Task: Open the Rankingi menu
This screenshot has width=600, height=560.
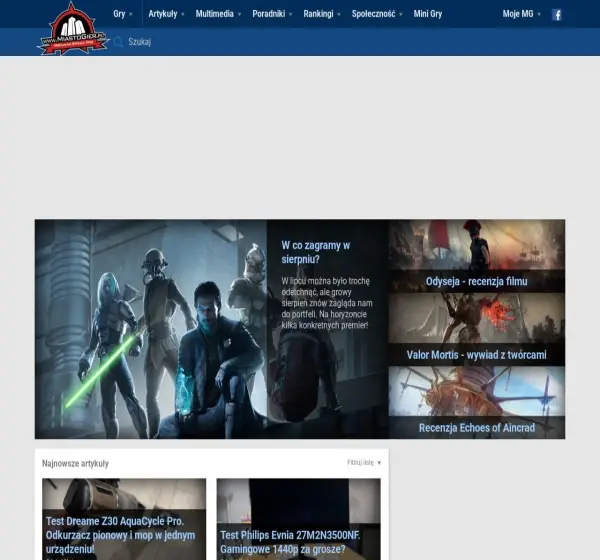Action: [x=318, y=14]
